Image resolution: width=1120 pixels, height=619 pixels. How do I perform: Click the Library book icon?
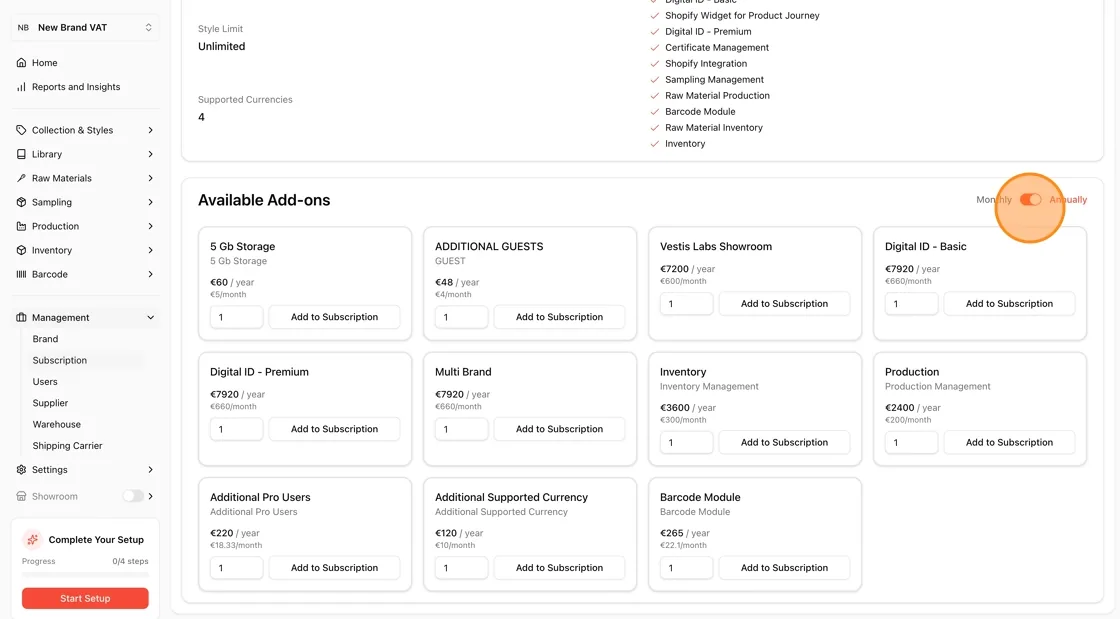pyautogui.click(x=21, y=154)
